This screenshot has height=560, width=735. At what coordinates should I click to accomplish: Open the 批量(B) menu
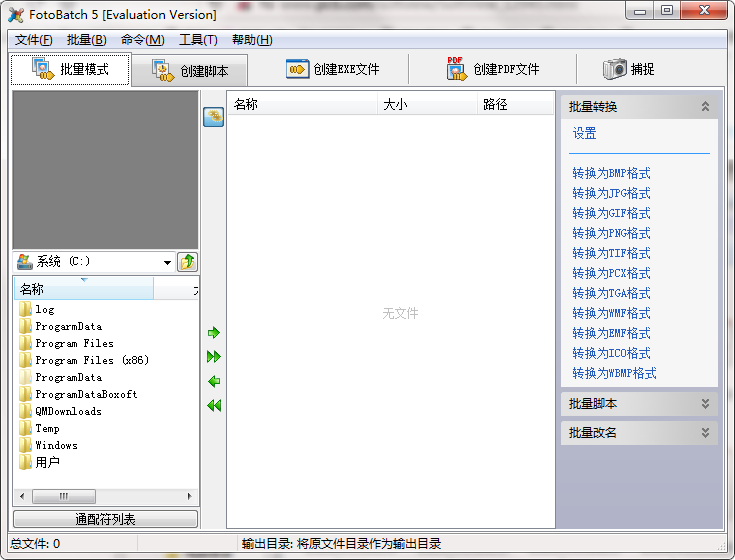coord(86,40)
